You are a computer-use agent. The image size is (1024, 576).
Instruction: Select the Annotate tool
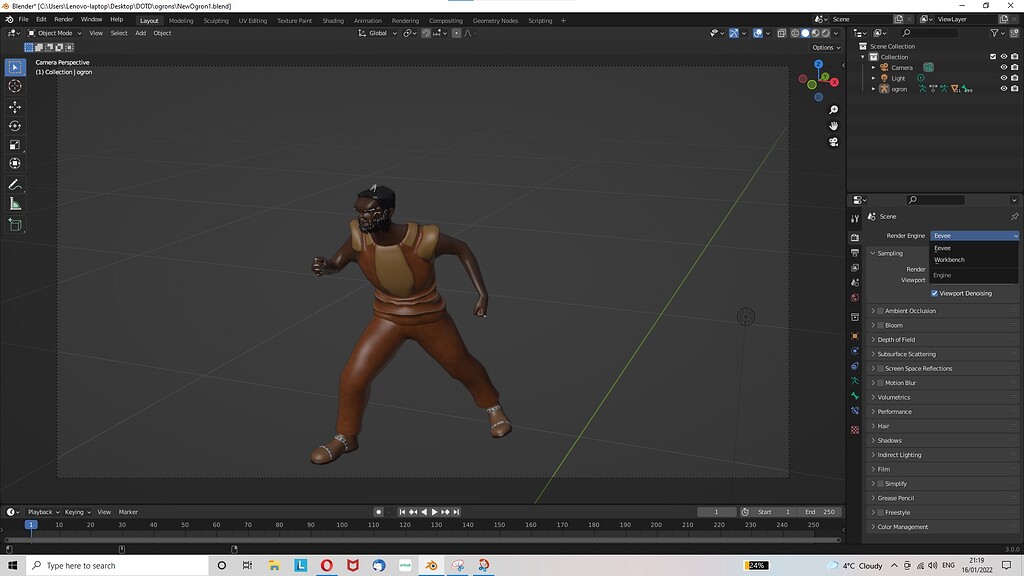(x=15, y=185)
